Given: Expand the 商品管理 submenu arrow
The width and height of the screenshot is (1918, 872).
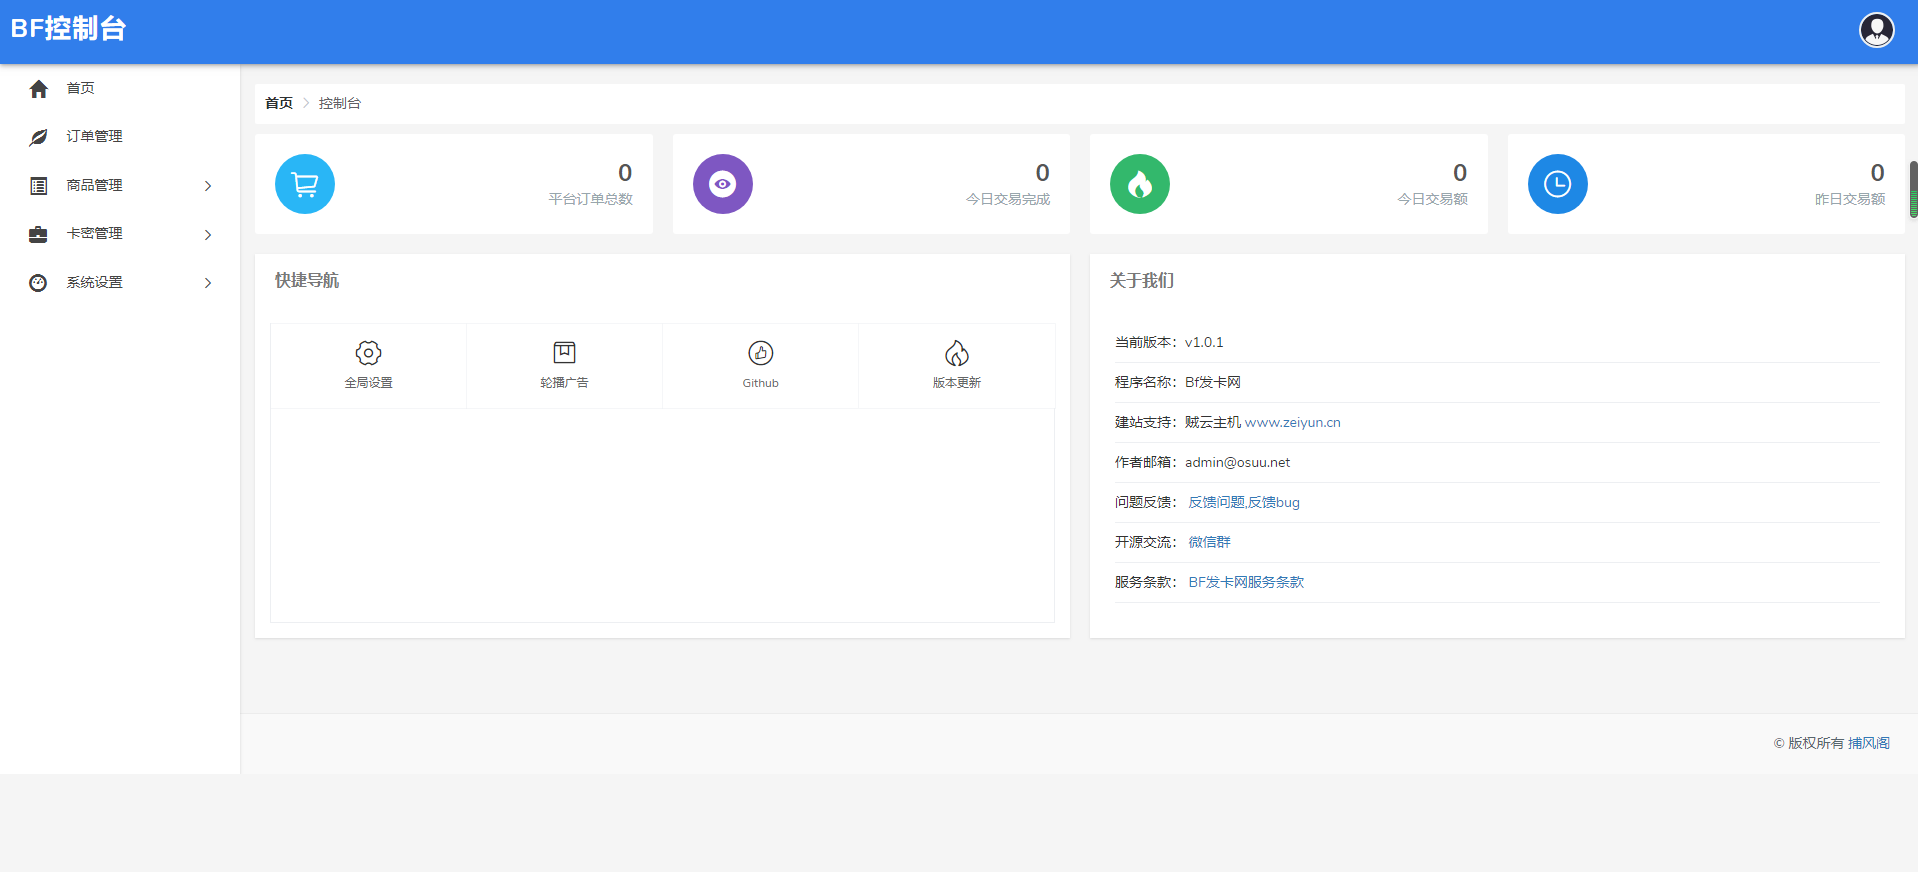Looking at the screenshot, I should point(208,186).
